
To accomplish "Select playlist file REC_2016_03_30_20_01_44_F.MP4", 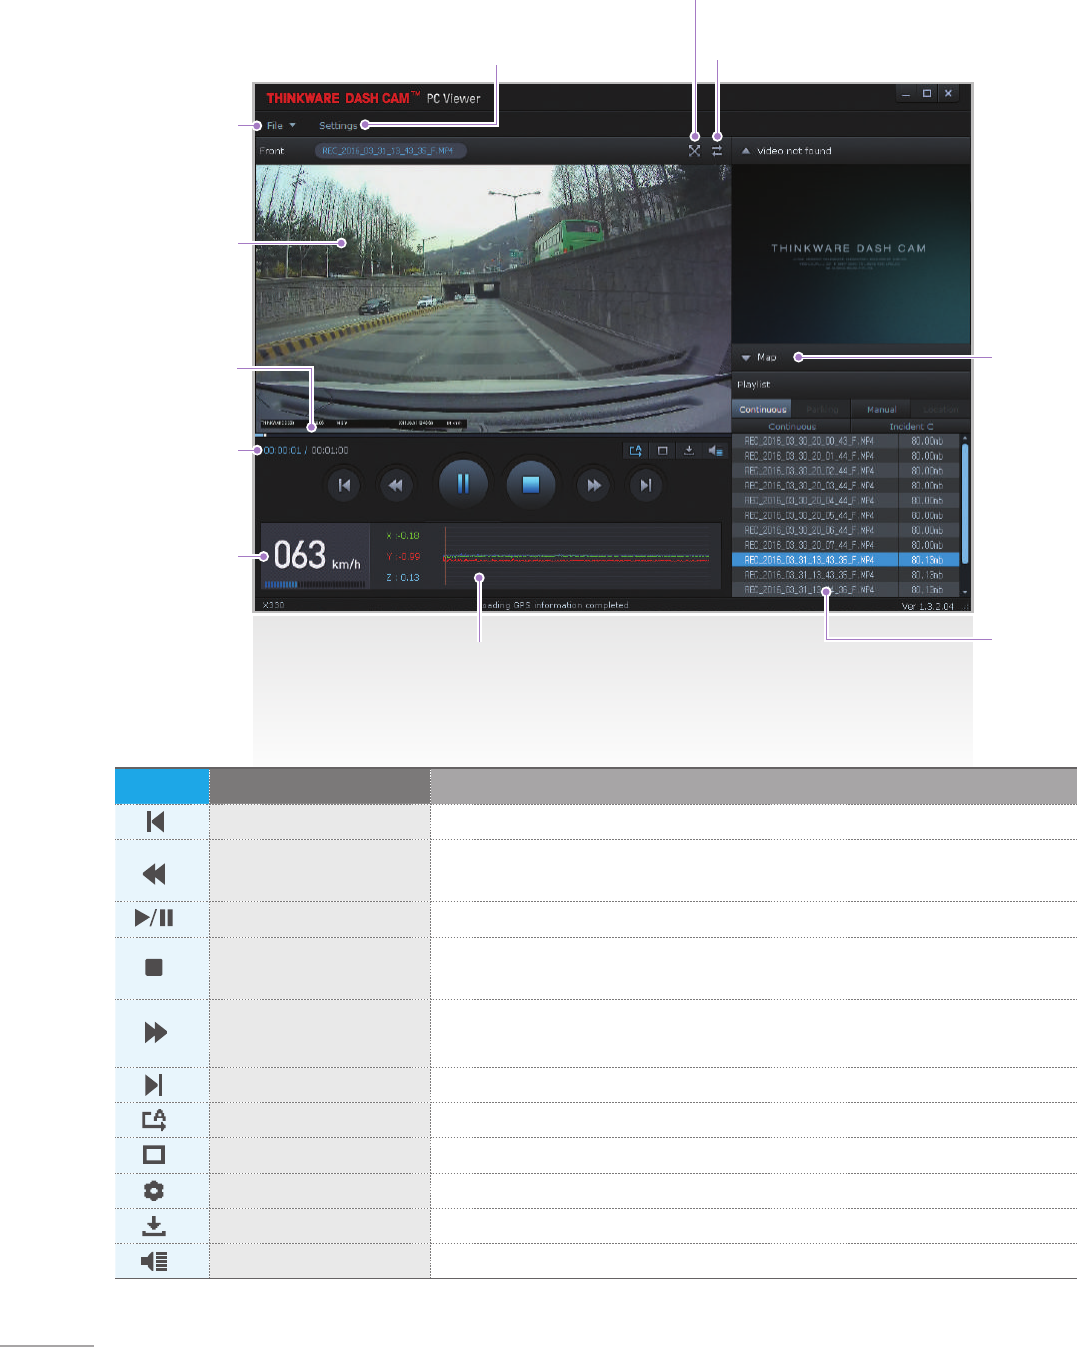I will 846,456.
